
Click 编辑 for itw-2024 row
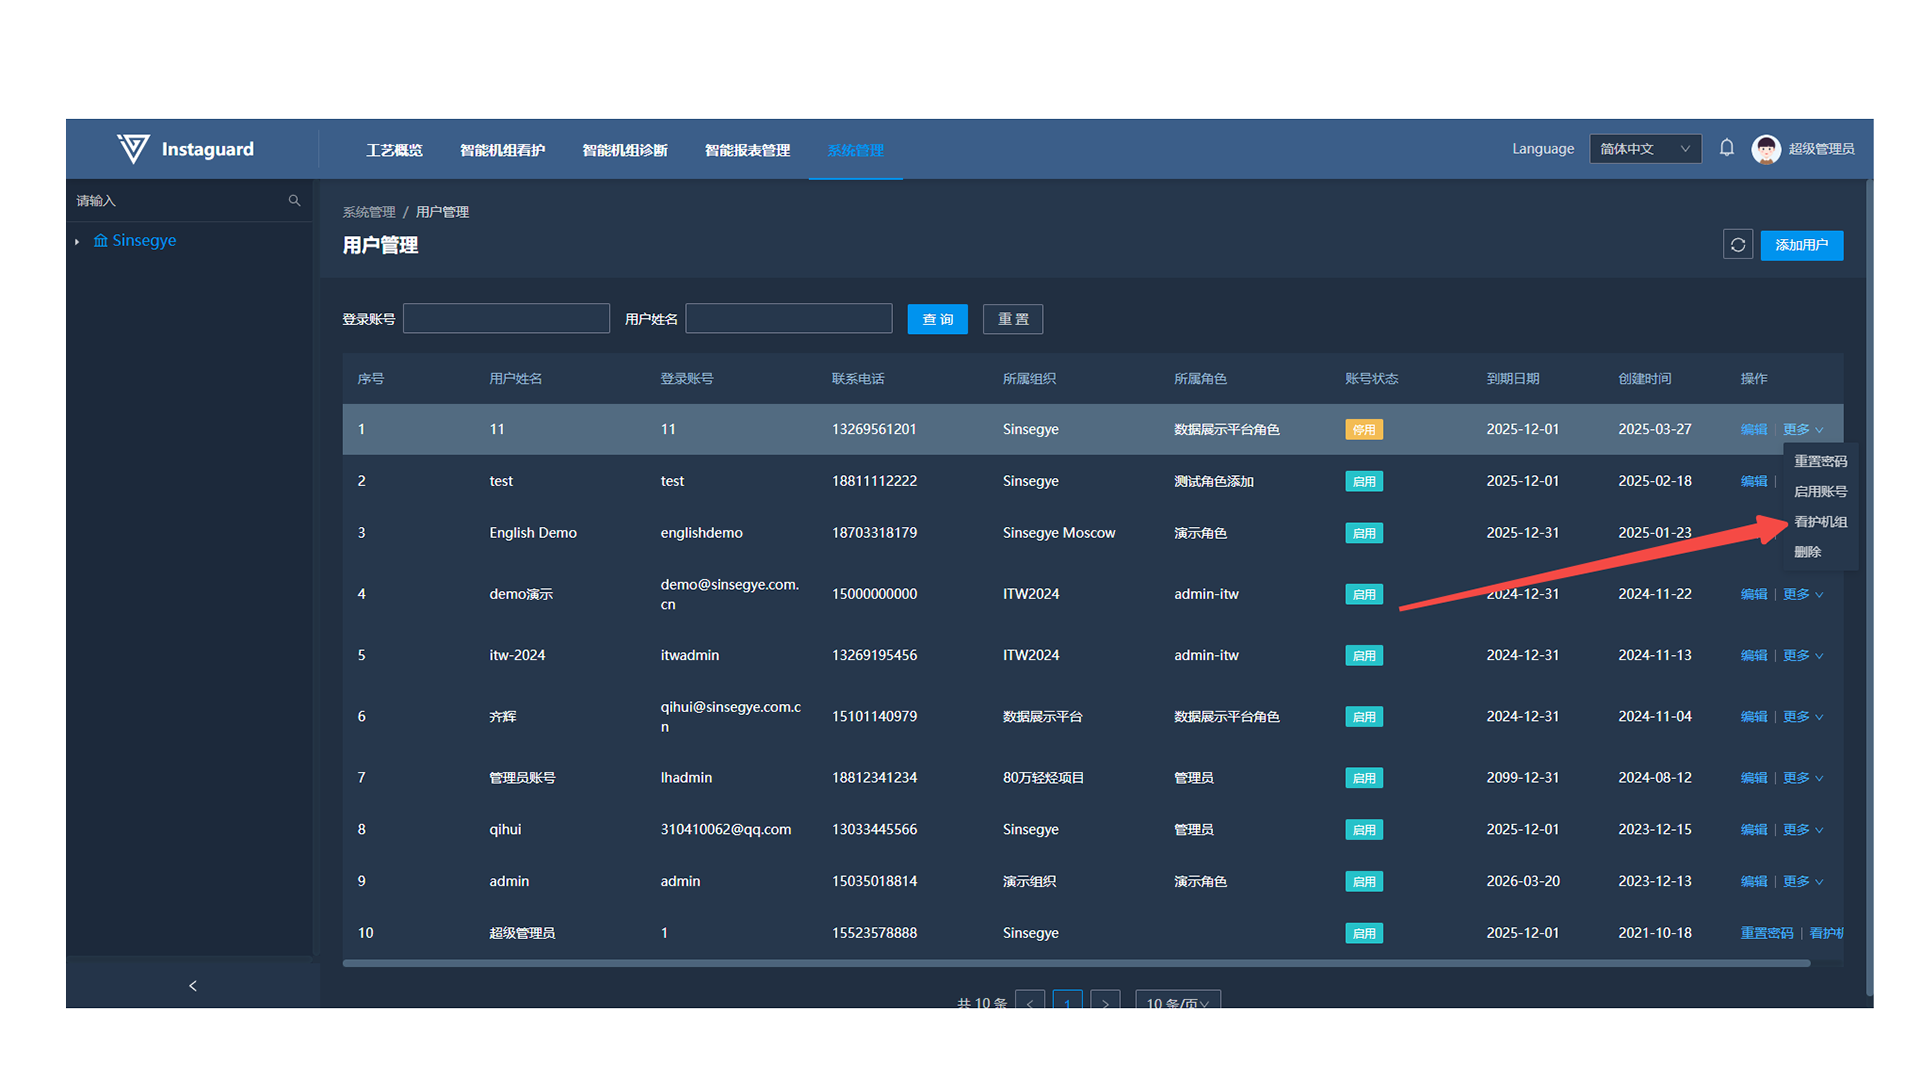pyautogui.click(x=1753, y=656)
